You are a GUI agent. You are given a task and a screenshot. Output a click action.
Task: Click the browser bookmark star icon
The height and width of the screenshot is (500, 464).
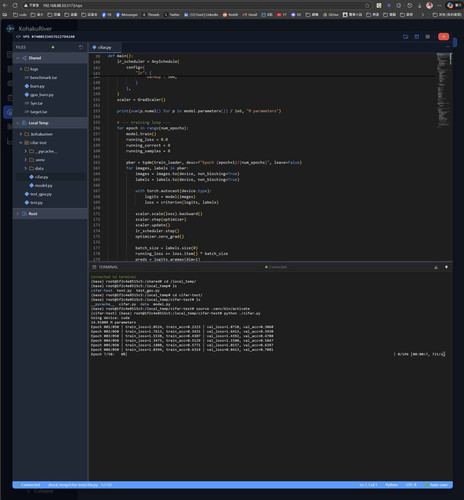367,5
